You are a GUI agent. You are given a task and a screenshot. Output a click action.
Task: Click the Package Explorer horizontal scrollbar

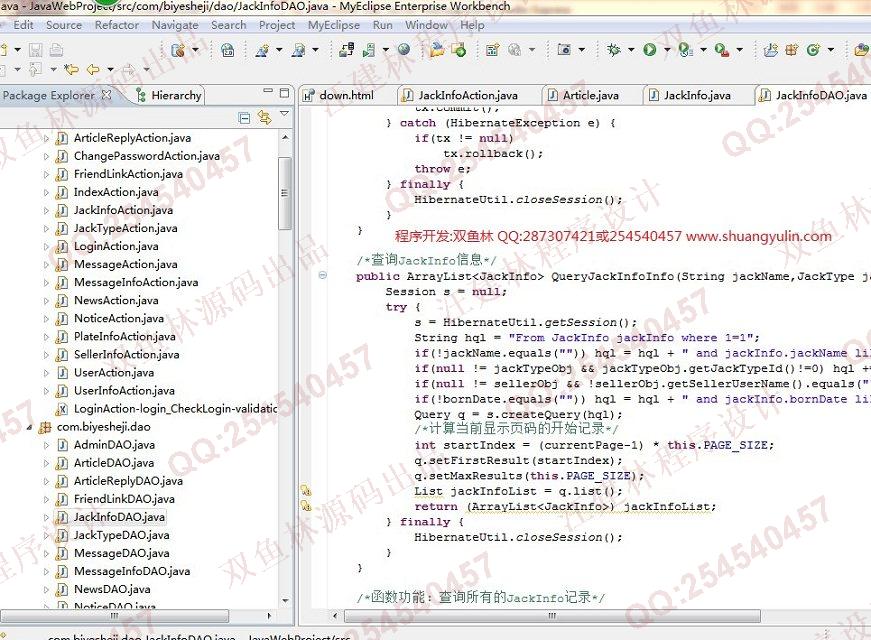pyautogui.click(x=114, y=616)
